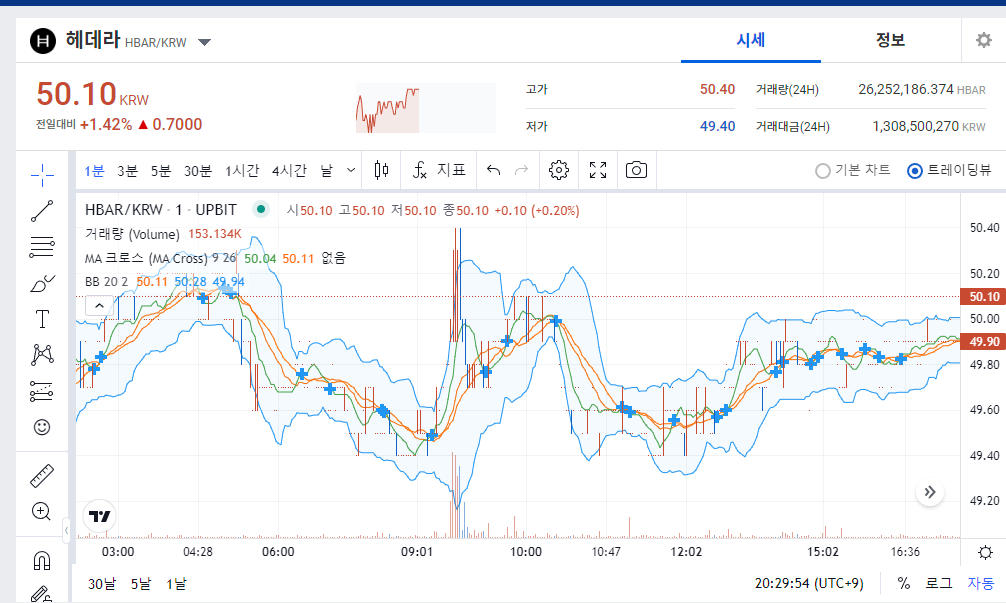Select the text annotation tool

[42, 319]
